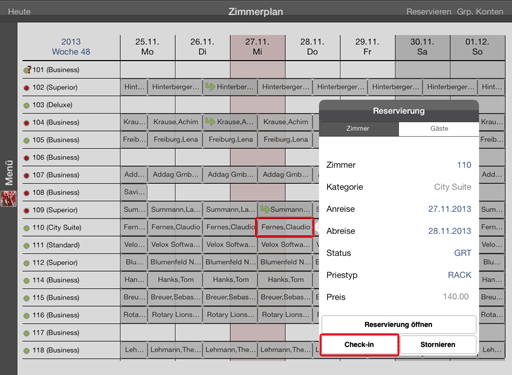Open the red app thumbnail under Menü
This screenshot has width=512, height=375.
tap(9, 199)
